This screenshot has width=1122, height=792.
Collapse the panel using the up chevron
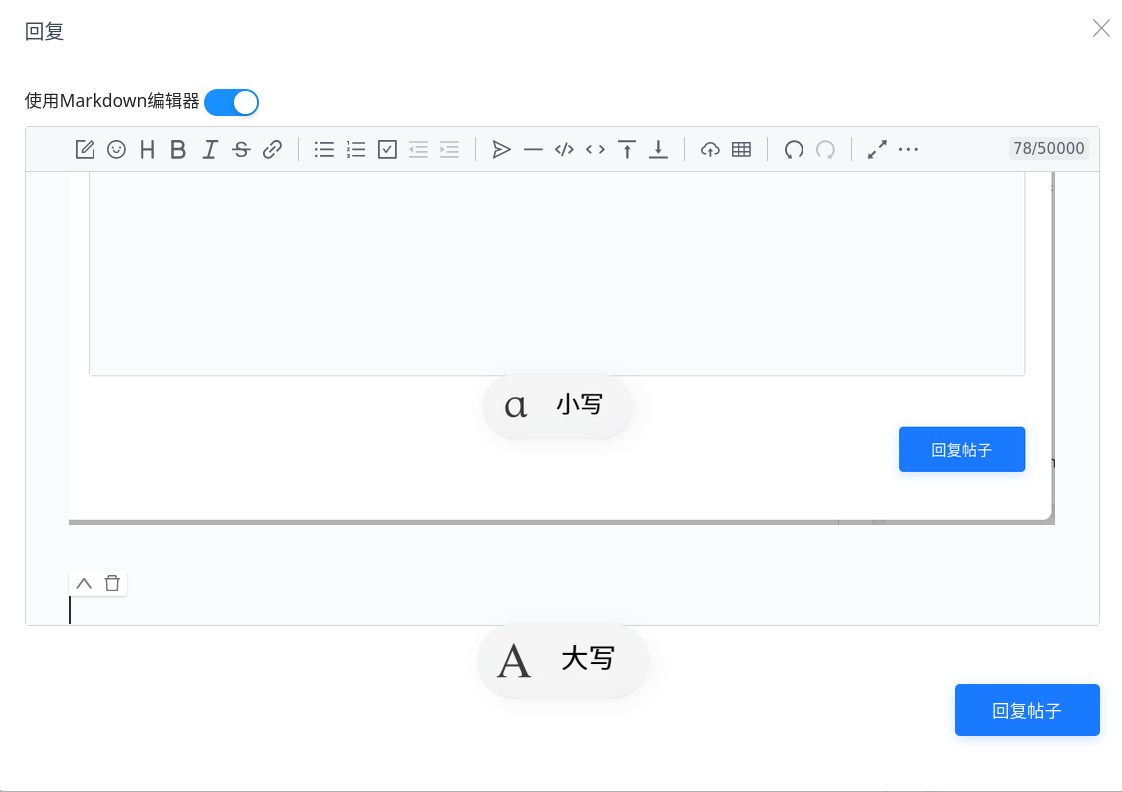(84, 583)
